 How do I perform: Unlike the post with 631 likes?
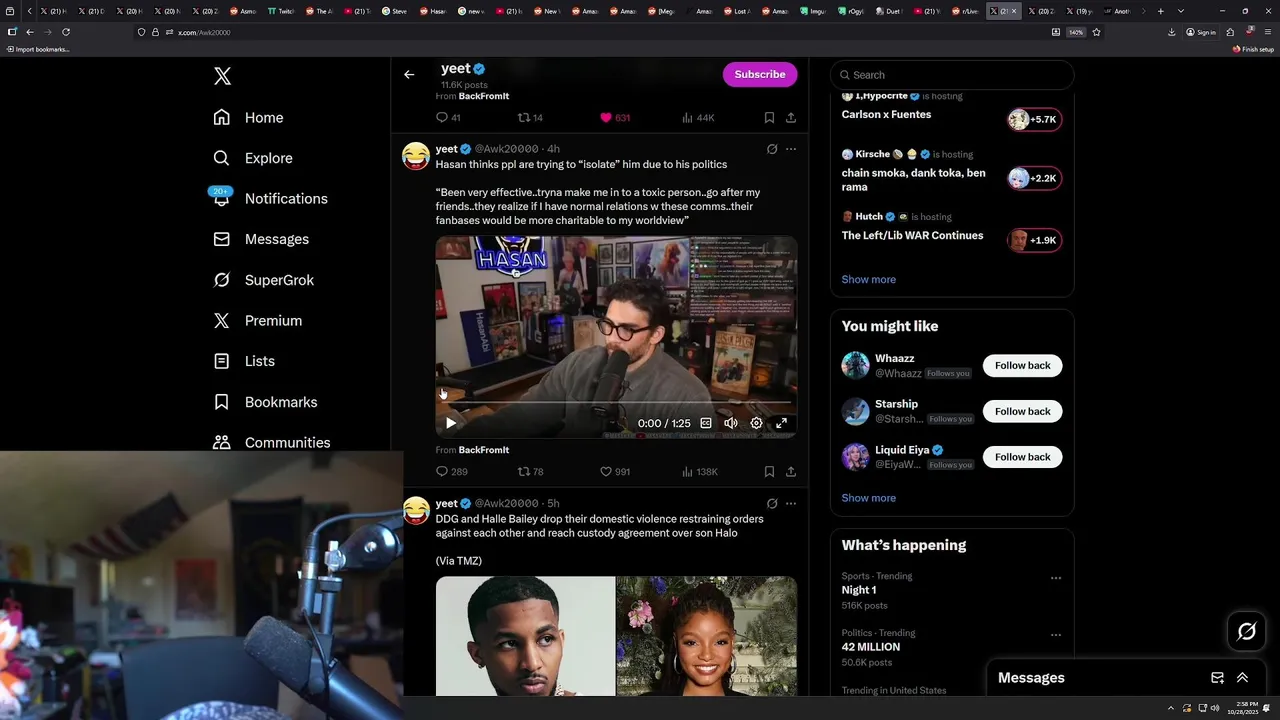coord(614,117)
